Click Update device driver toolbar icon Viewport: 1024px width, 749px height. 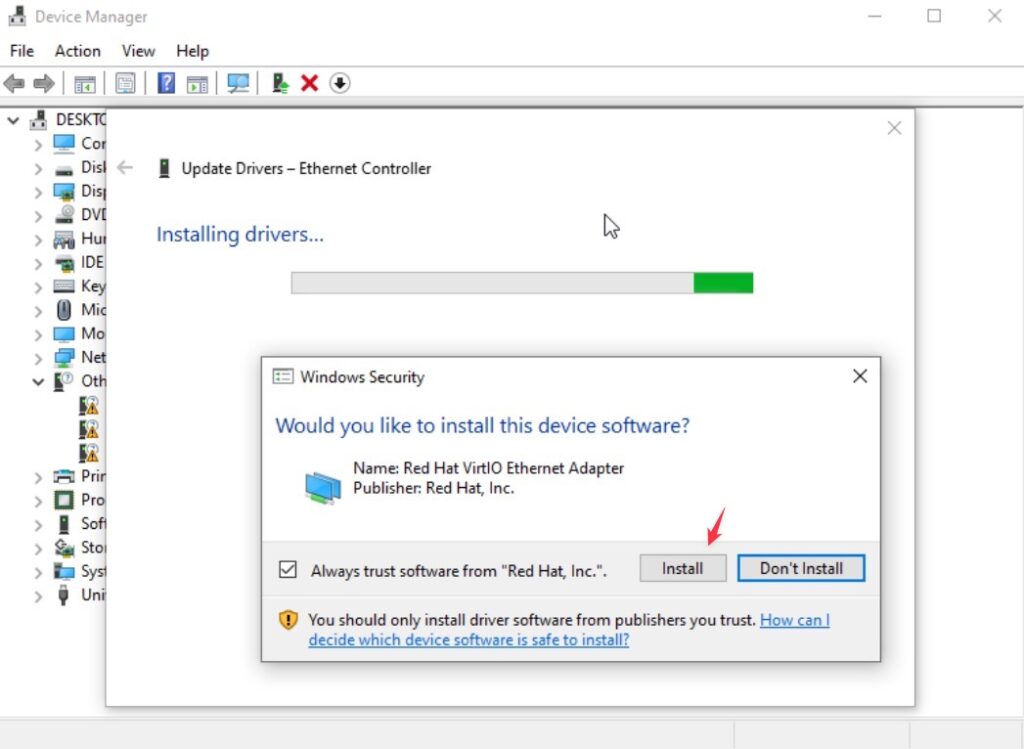click(x=280, y=83)
